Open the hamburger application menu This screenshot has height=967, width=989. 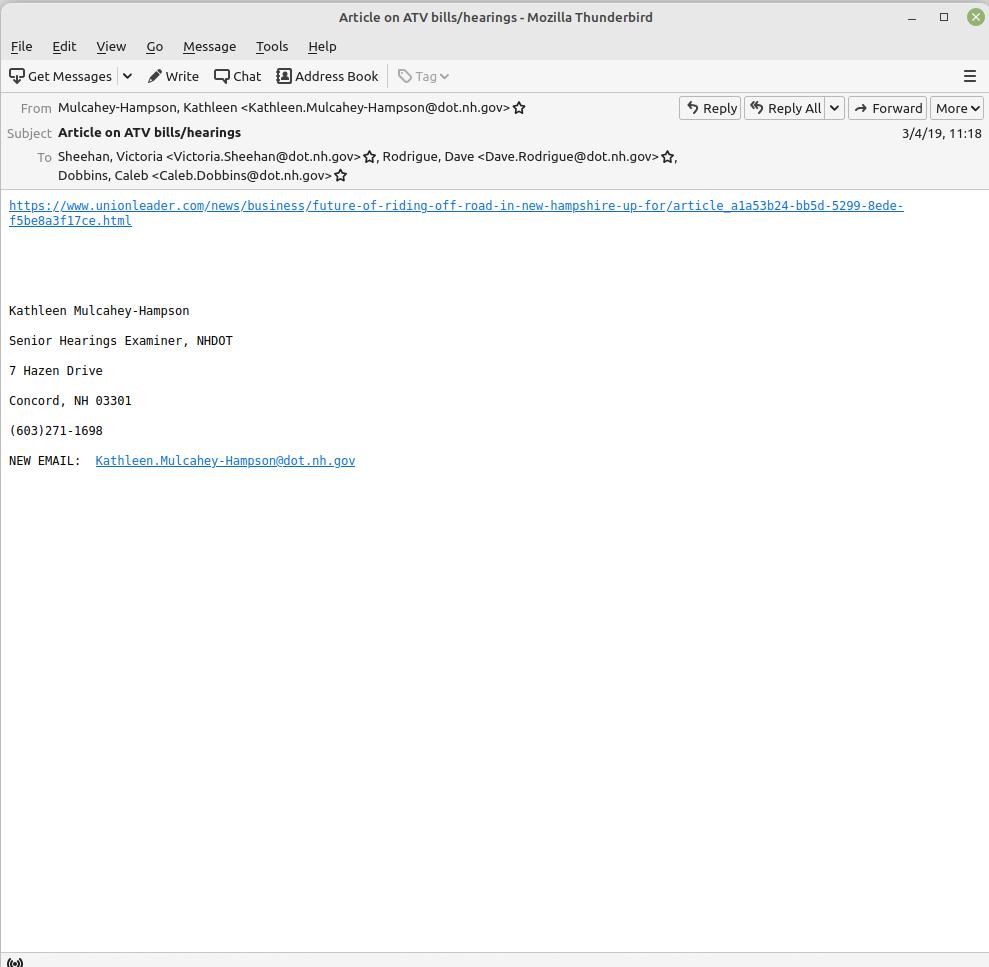(x=969, y=76)
